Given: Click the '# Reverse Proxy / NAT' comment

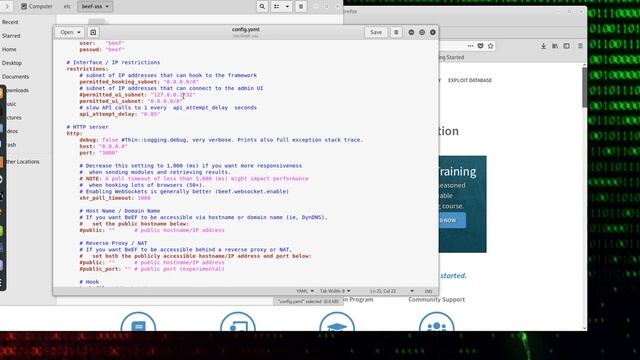Looking at the screenshot, I should point(113,243).
